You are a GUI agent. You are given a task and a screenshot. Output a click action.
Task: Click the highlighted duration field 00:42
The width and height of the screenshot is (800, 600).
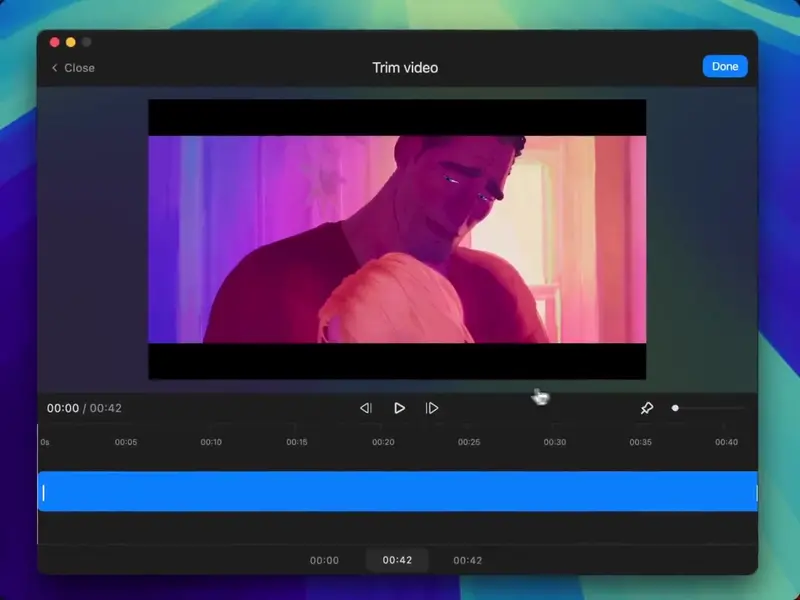[x=397, y=560]
